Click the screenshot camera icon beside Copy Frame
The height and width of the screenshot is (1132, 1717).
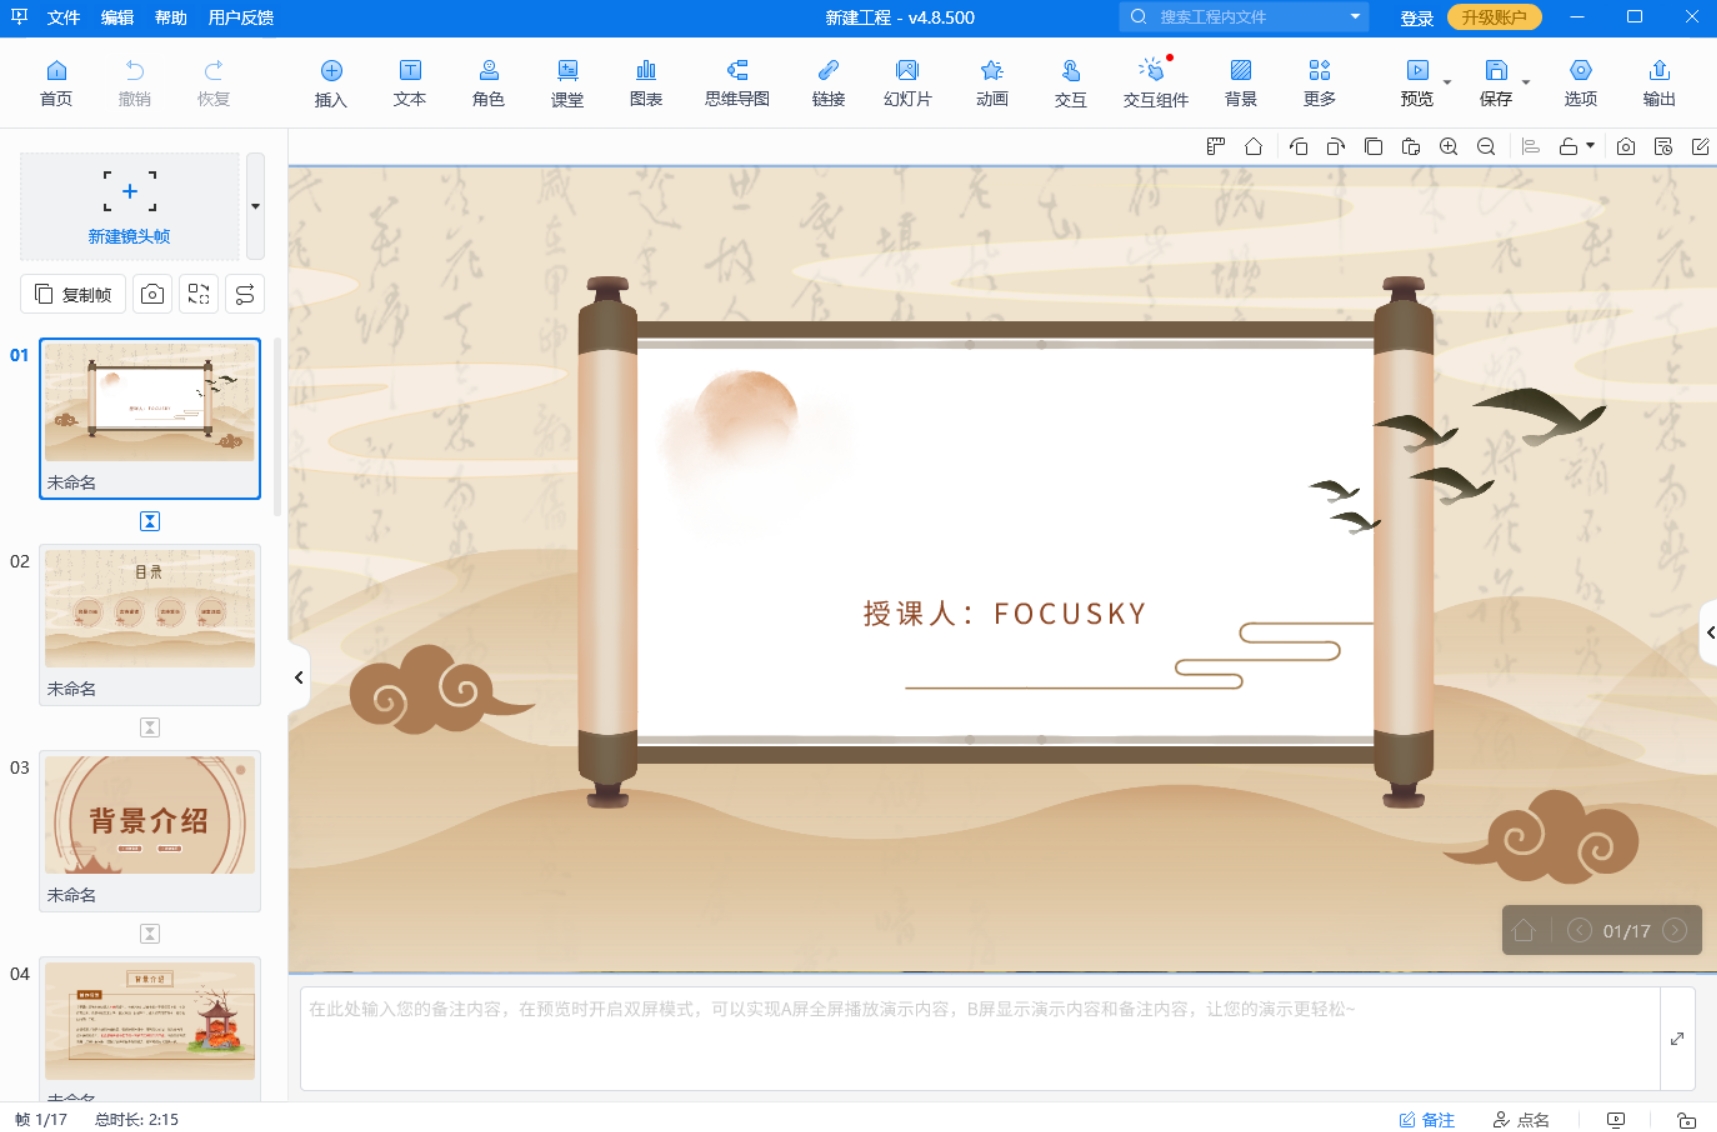pyautogui.click(x=152, y=294)
